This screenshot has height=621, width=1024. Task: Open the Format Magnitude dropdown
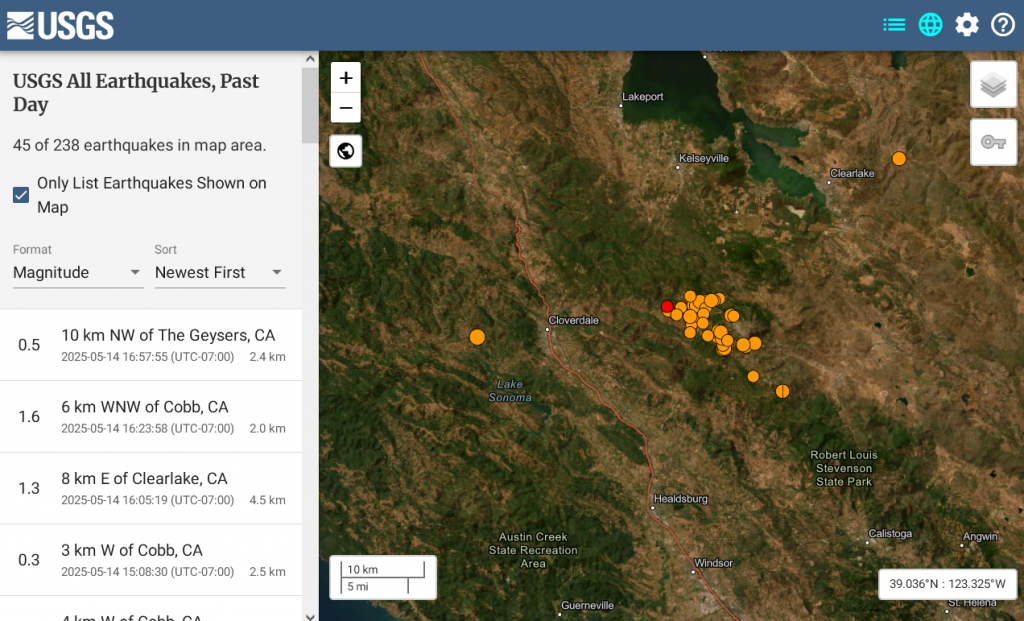pyautogui.click(x=77, y=272)
